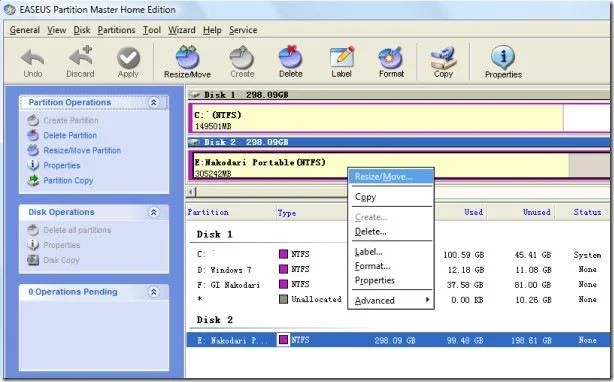Viewport: 614px width, 382px height.
Task: Open the Service menu
Action: 243,30
